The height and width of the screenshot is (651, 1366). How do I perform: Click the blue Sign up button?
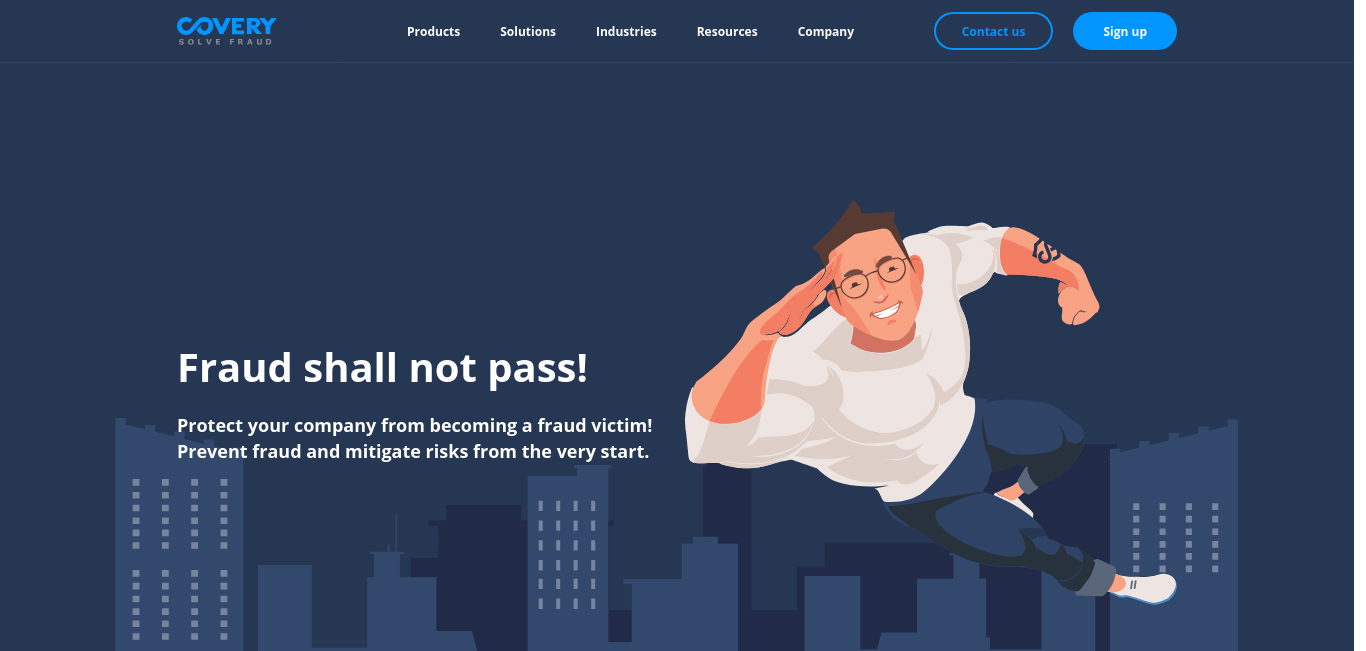pos(1125,31)
